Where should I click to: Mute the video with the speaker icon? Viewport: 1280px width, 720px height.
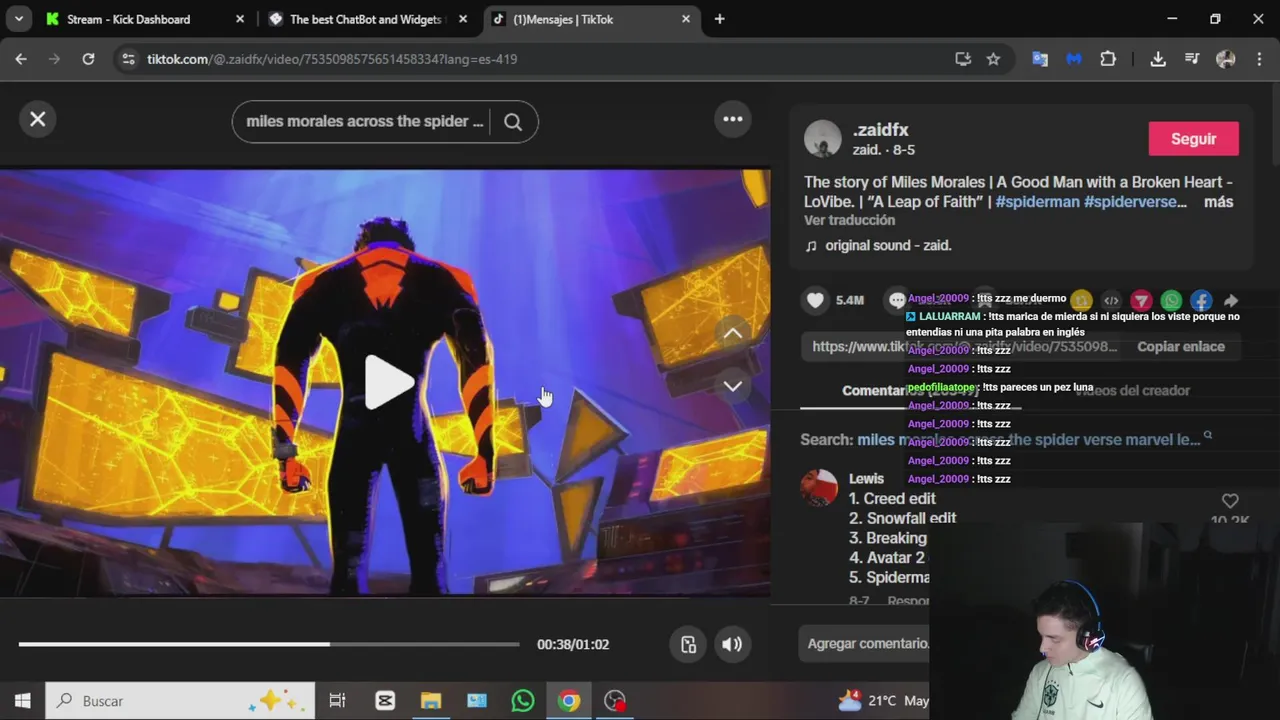(x=732, y=644)
